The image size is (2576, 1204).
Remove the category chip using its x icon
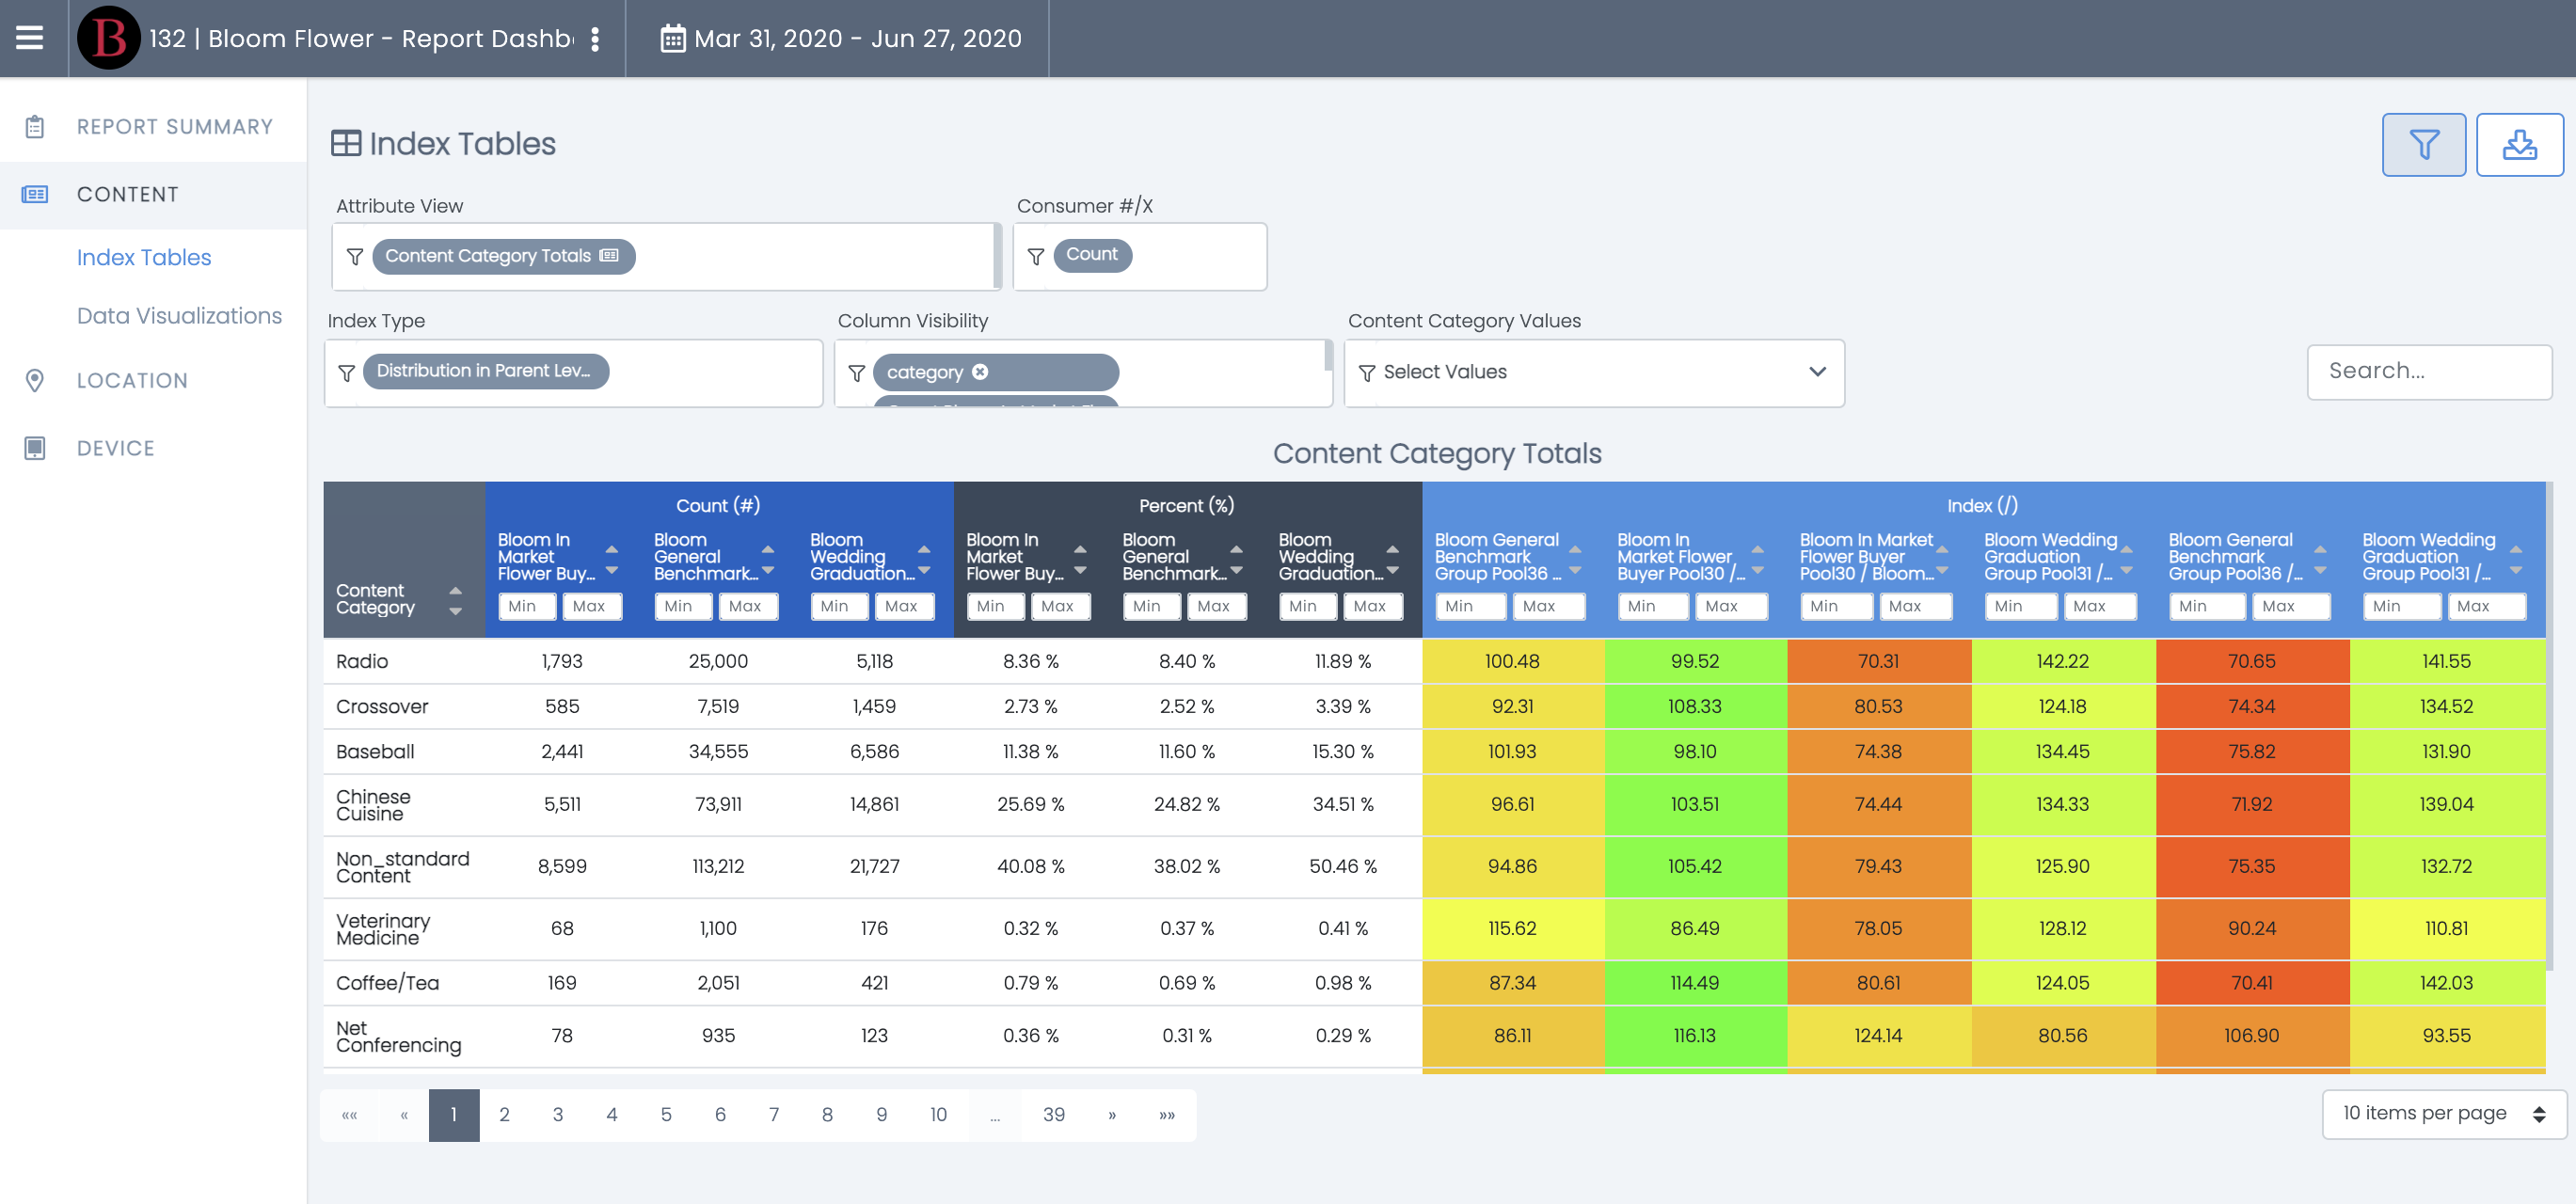(x=980, y=372)
